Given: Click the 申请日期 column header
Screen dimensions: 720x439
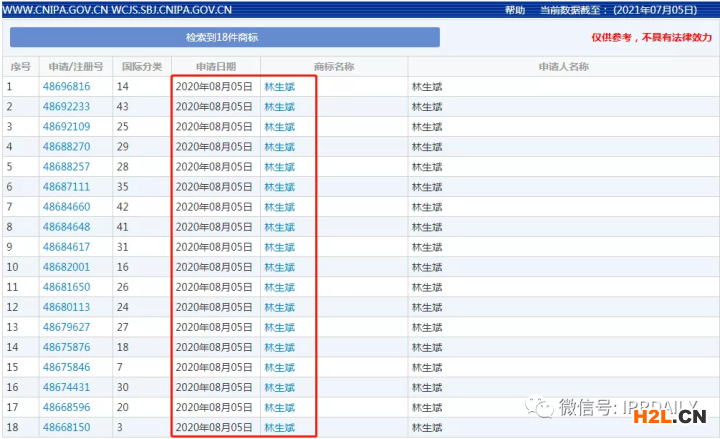Looking at the screenshot, I should coord(215,67).
